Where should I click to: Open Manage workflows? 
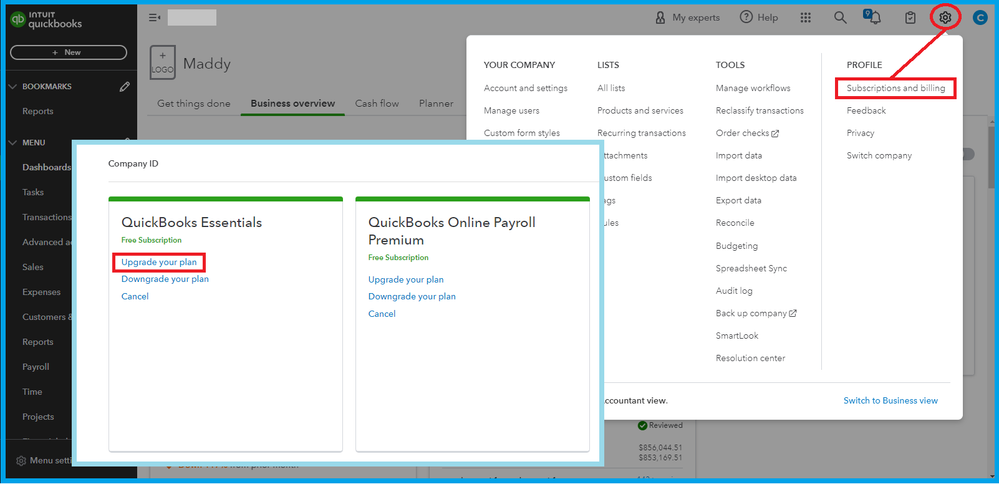[x=753, y=88]
